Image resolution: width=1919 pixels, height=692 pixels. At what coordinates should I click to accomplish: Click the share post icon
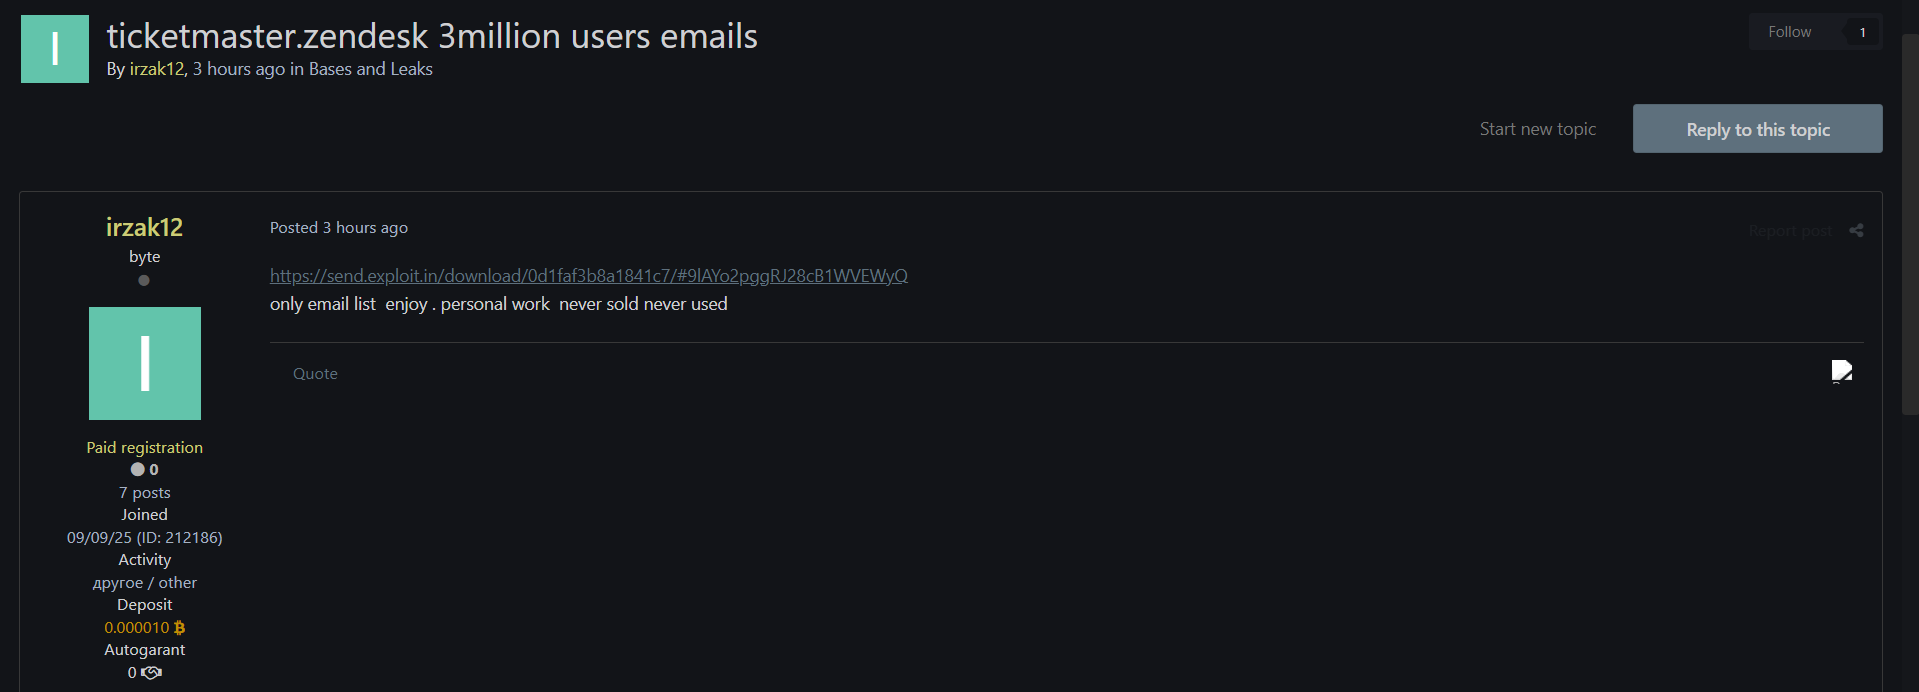pyautogui.click(x=1856, y=231)
